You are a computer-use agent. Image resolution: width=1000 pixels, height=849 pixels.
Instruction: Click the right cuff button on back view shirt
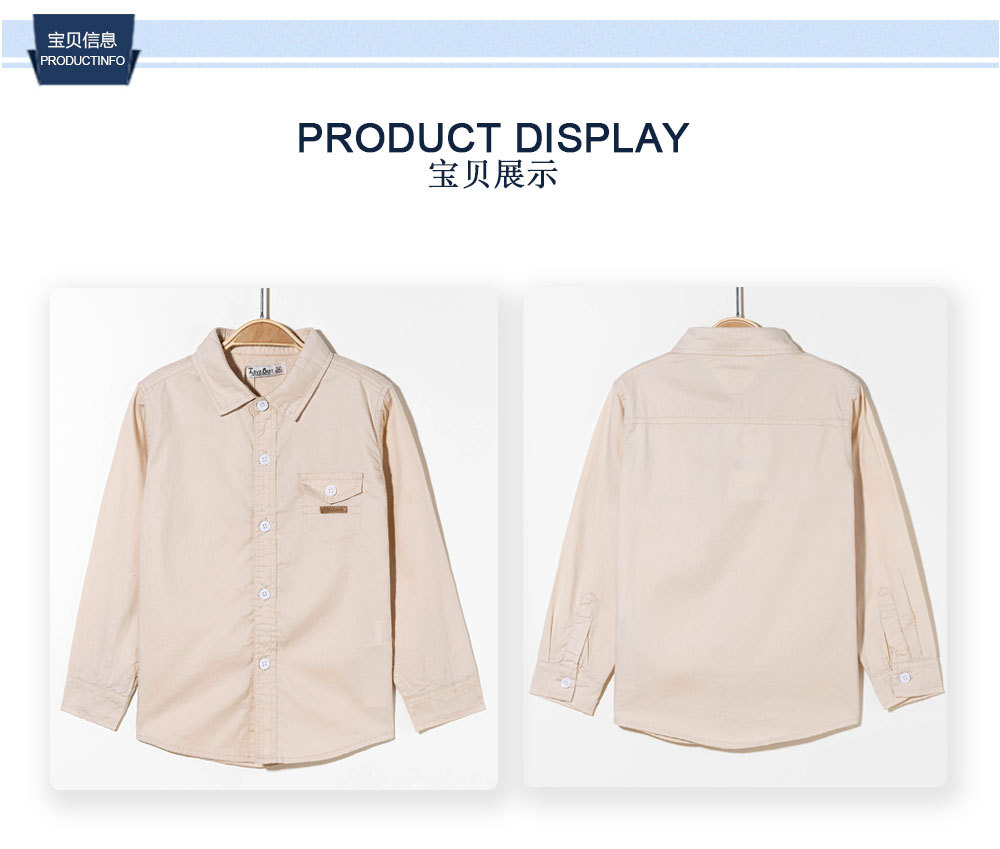(904, 677)
